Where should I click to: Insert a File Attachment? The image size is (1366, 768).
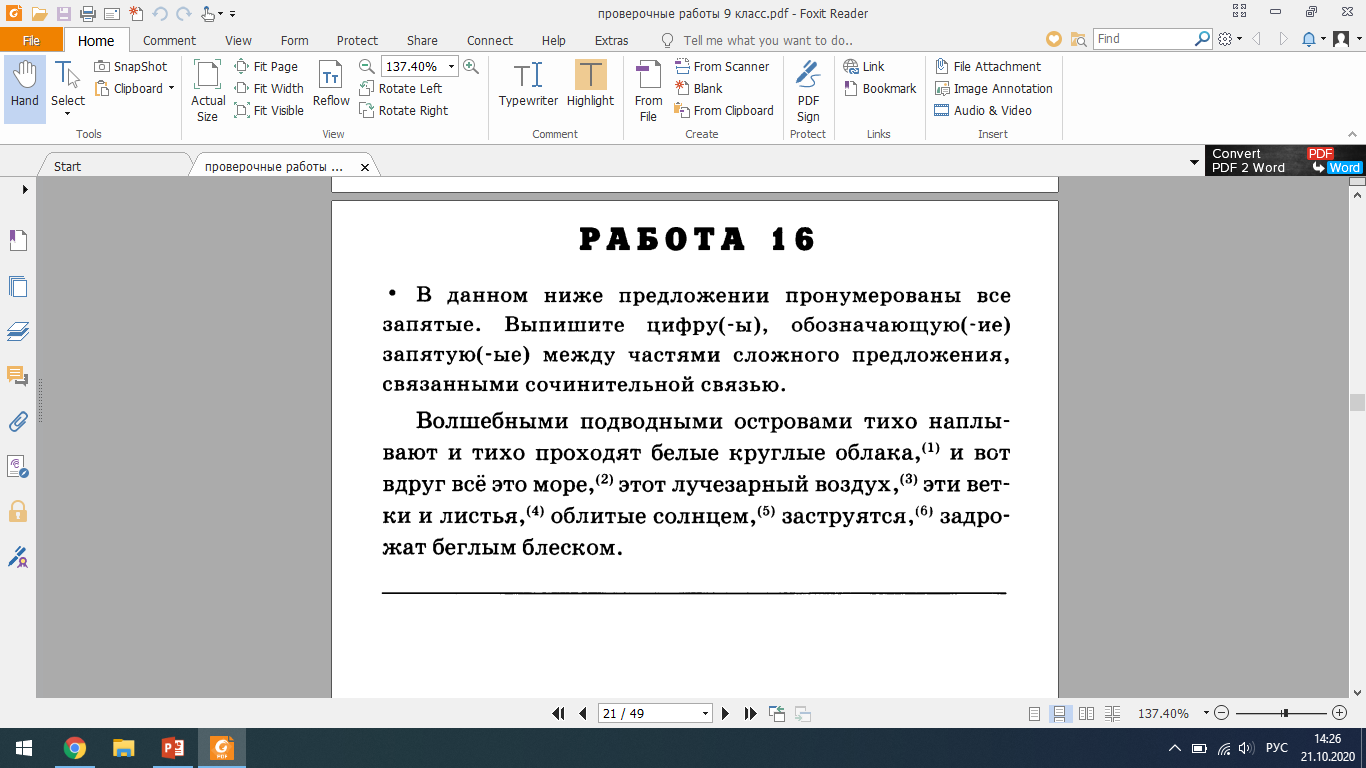click(988, 66)
